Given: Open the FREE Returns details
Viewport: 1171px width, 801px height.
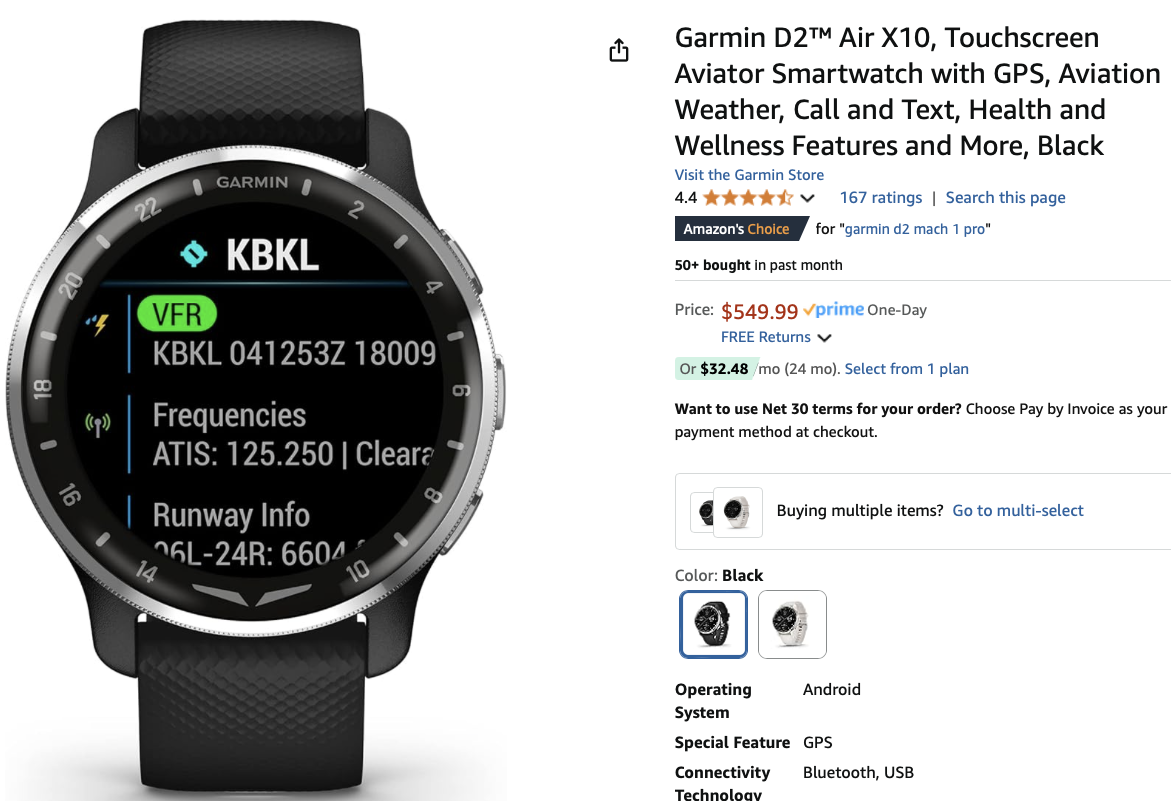Looking at the screenshot, I should [x=765, y=337].
